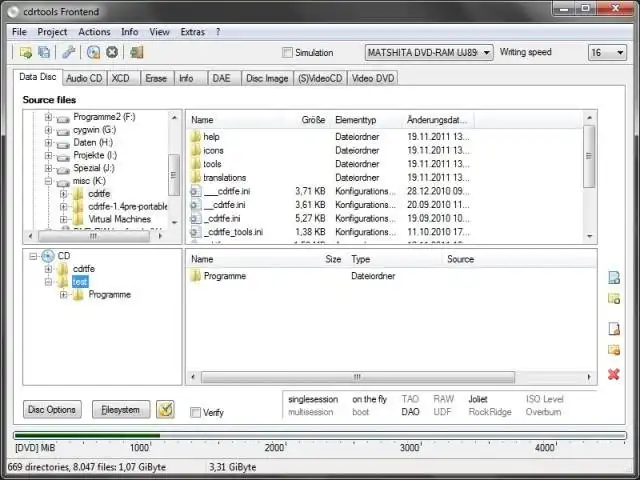Click the Disc Options button
The height and width of the screenshot is (480, 640).
pyautogui.click(x=52, y=409)
